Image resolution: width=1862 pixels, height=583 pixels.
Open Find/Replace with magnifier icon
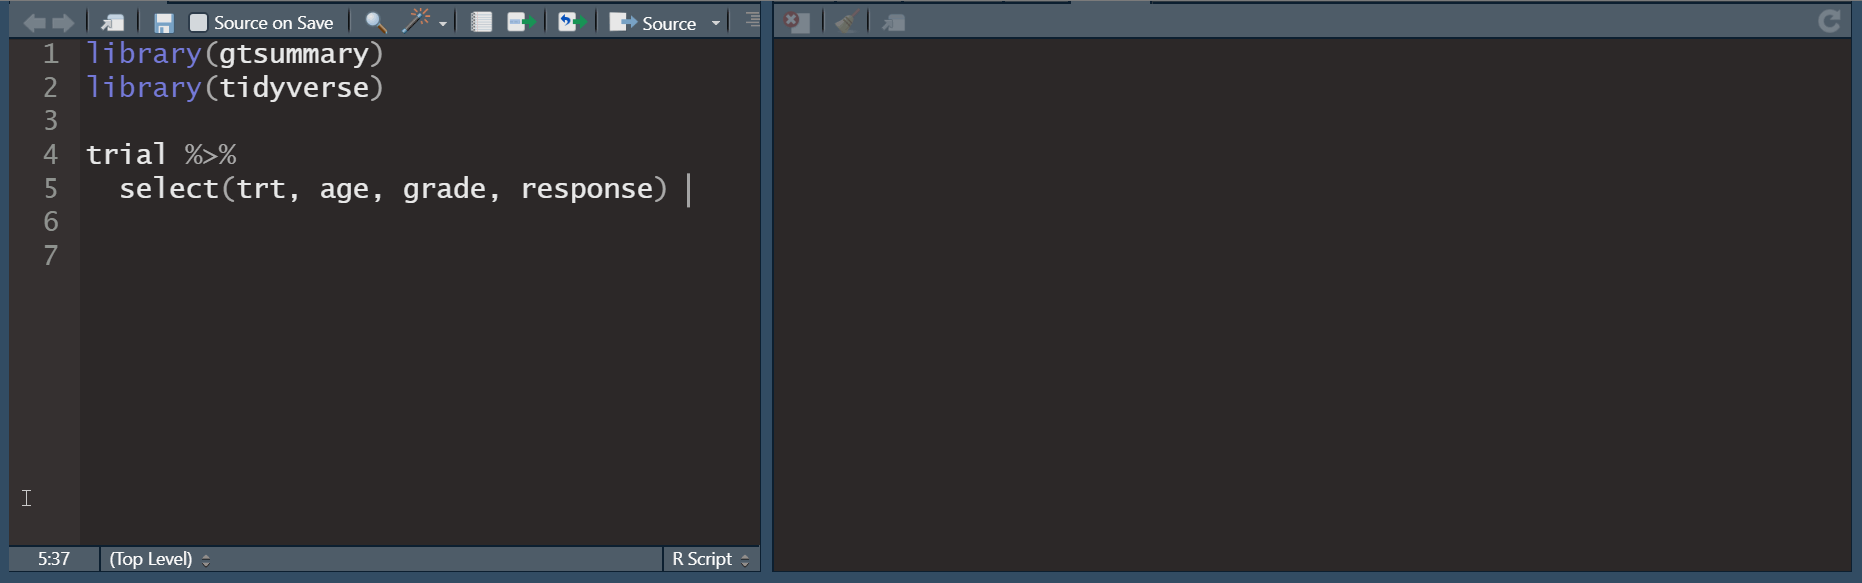click(376, 22)
